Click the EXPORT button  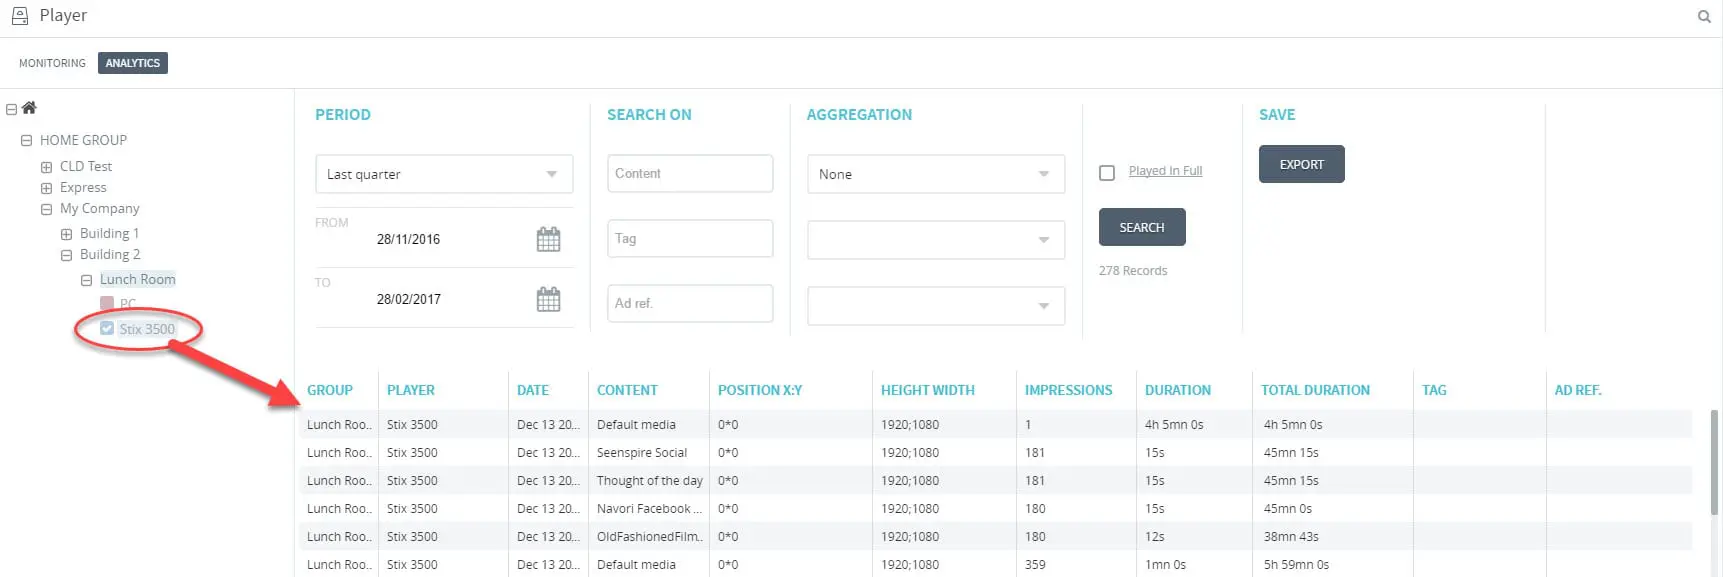click(x=1301, y=164)
